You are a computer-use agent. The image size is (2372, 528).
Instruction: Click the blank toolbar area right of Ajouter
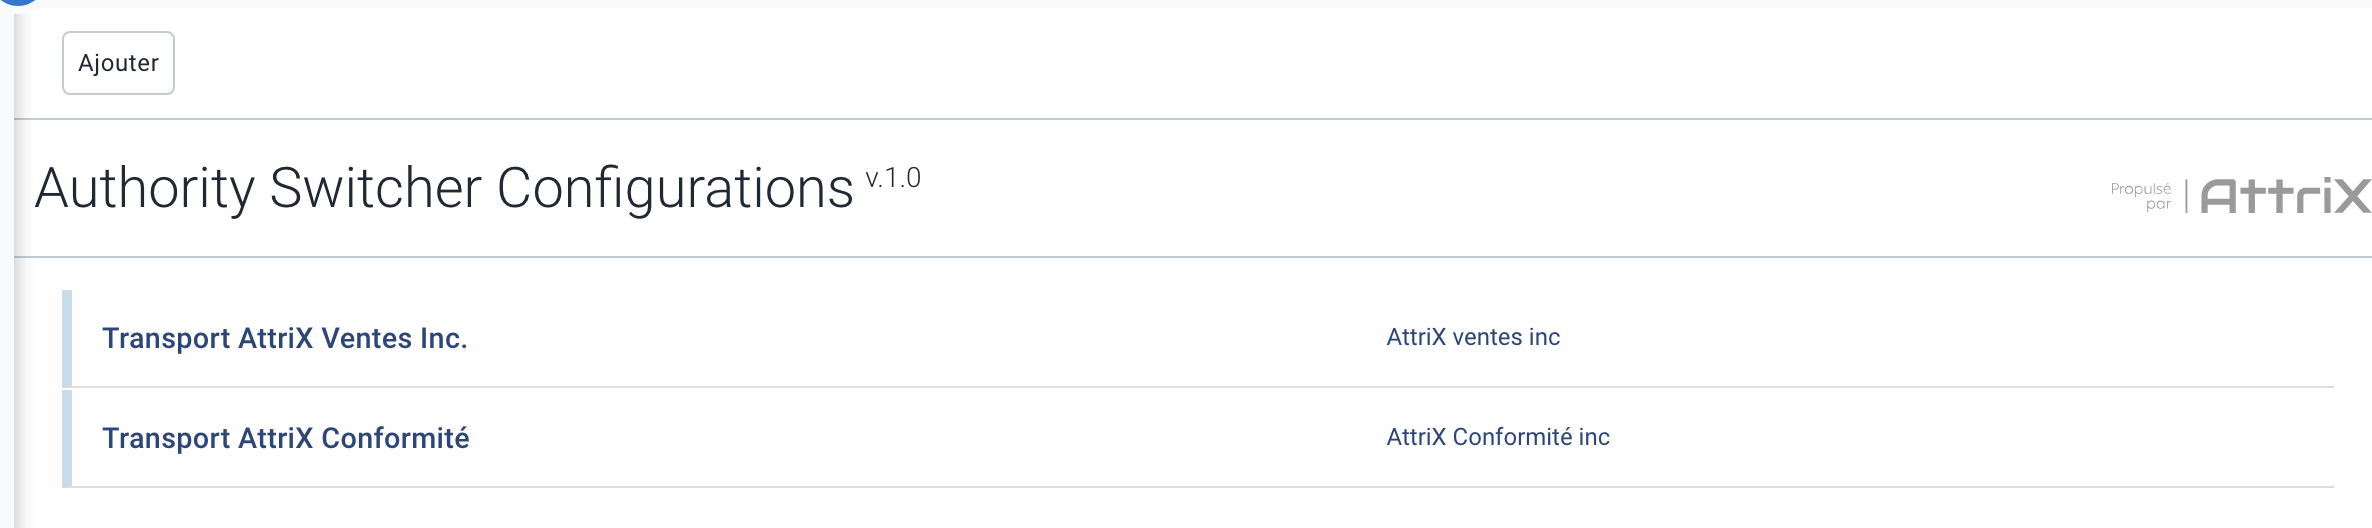[x=1200, y=63]
